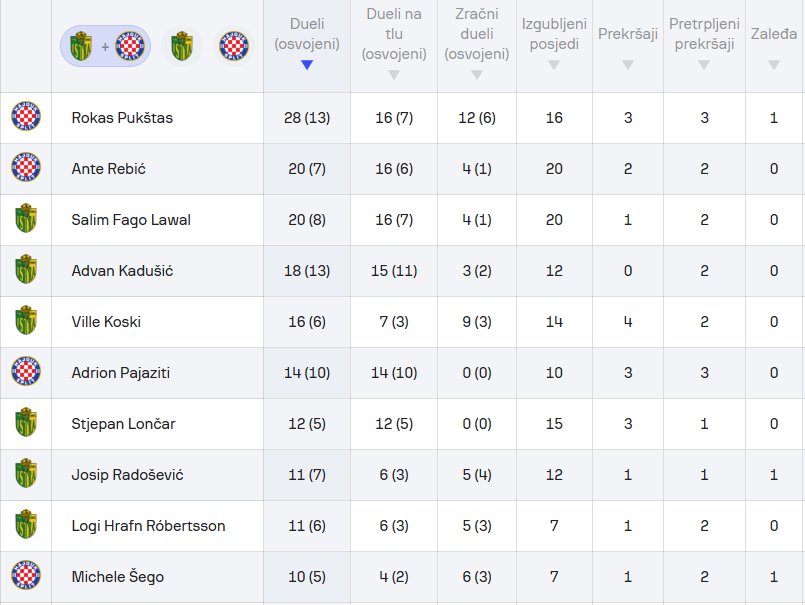Click Hajduk crest beside Rokas Pukštas
The height and width of the screenshot is (605, 805).
click(x=26, y=118)
